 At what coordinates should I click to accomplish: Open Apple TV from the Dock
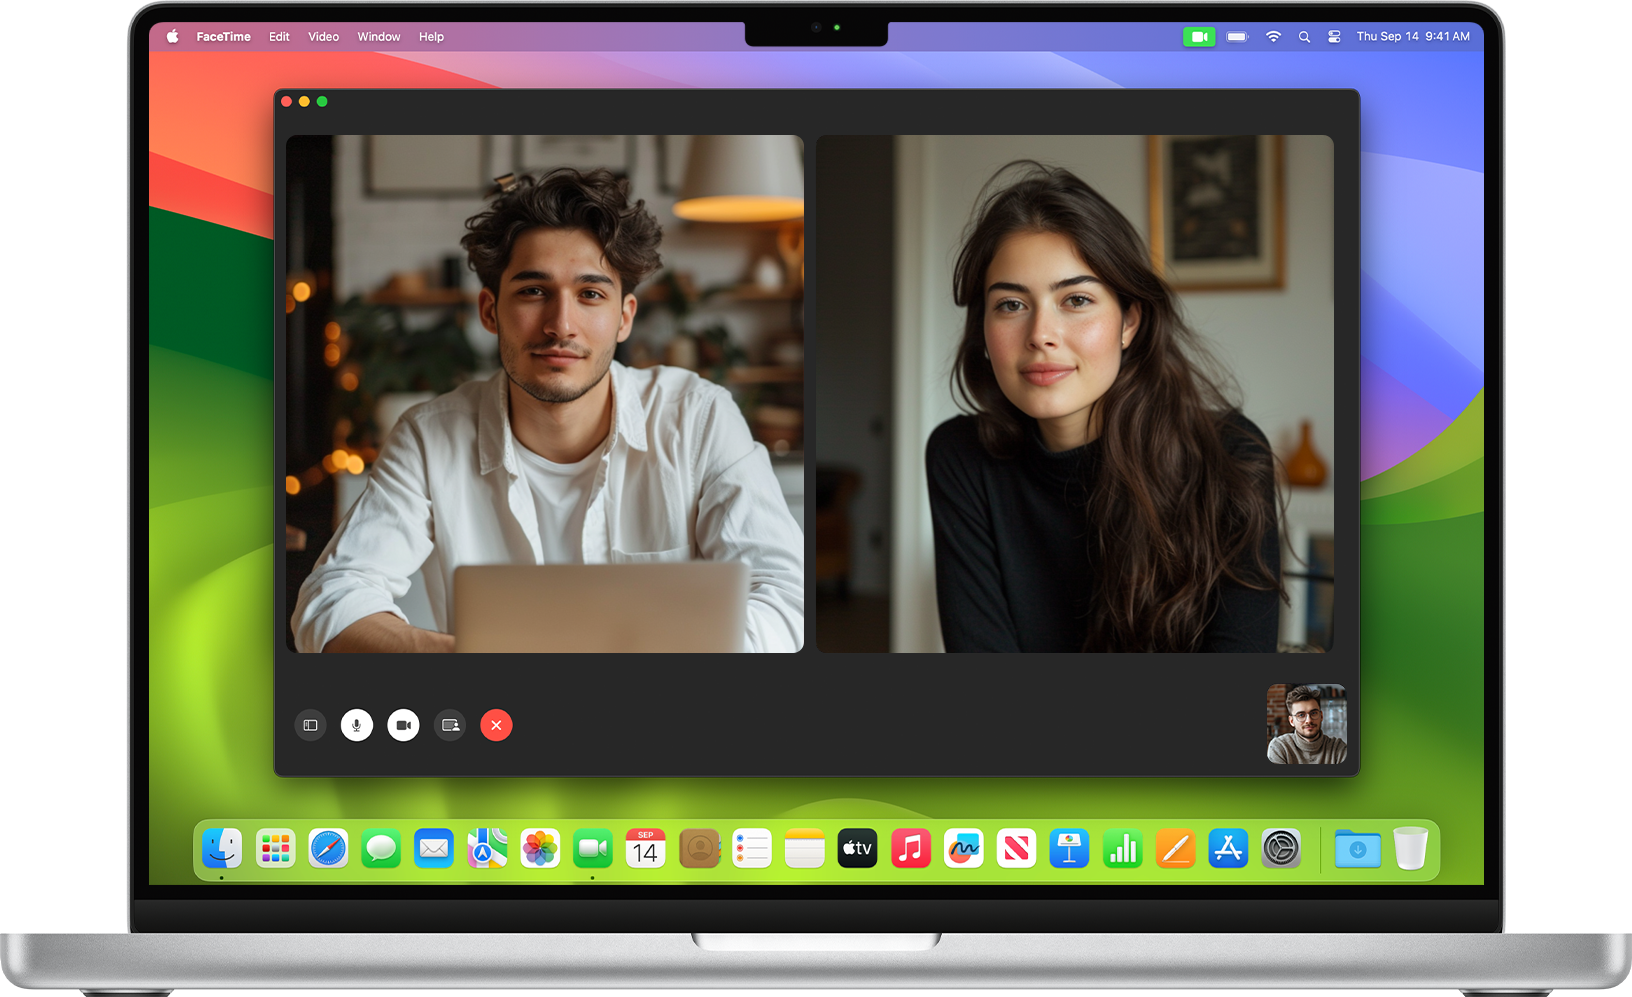[858, 849]
